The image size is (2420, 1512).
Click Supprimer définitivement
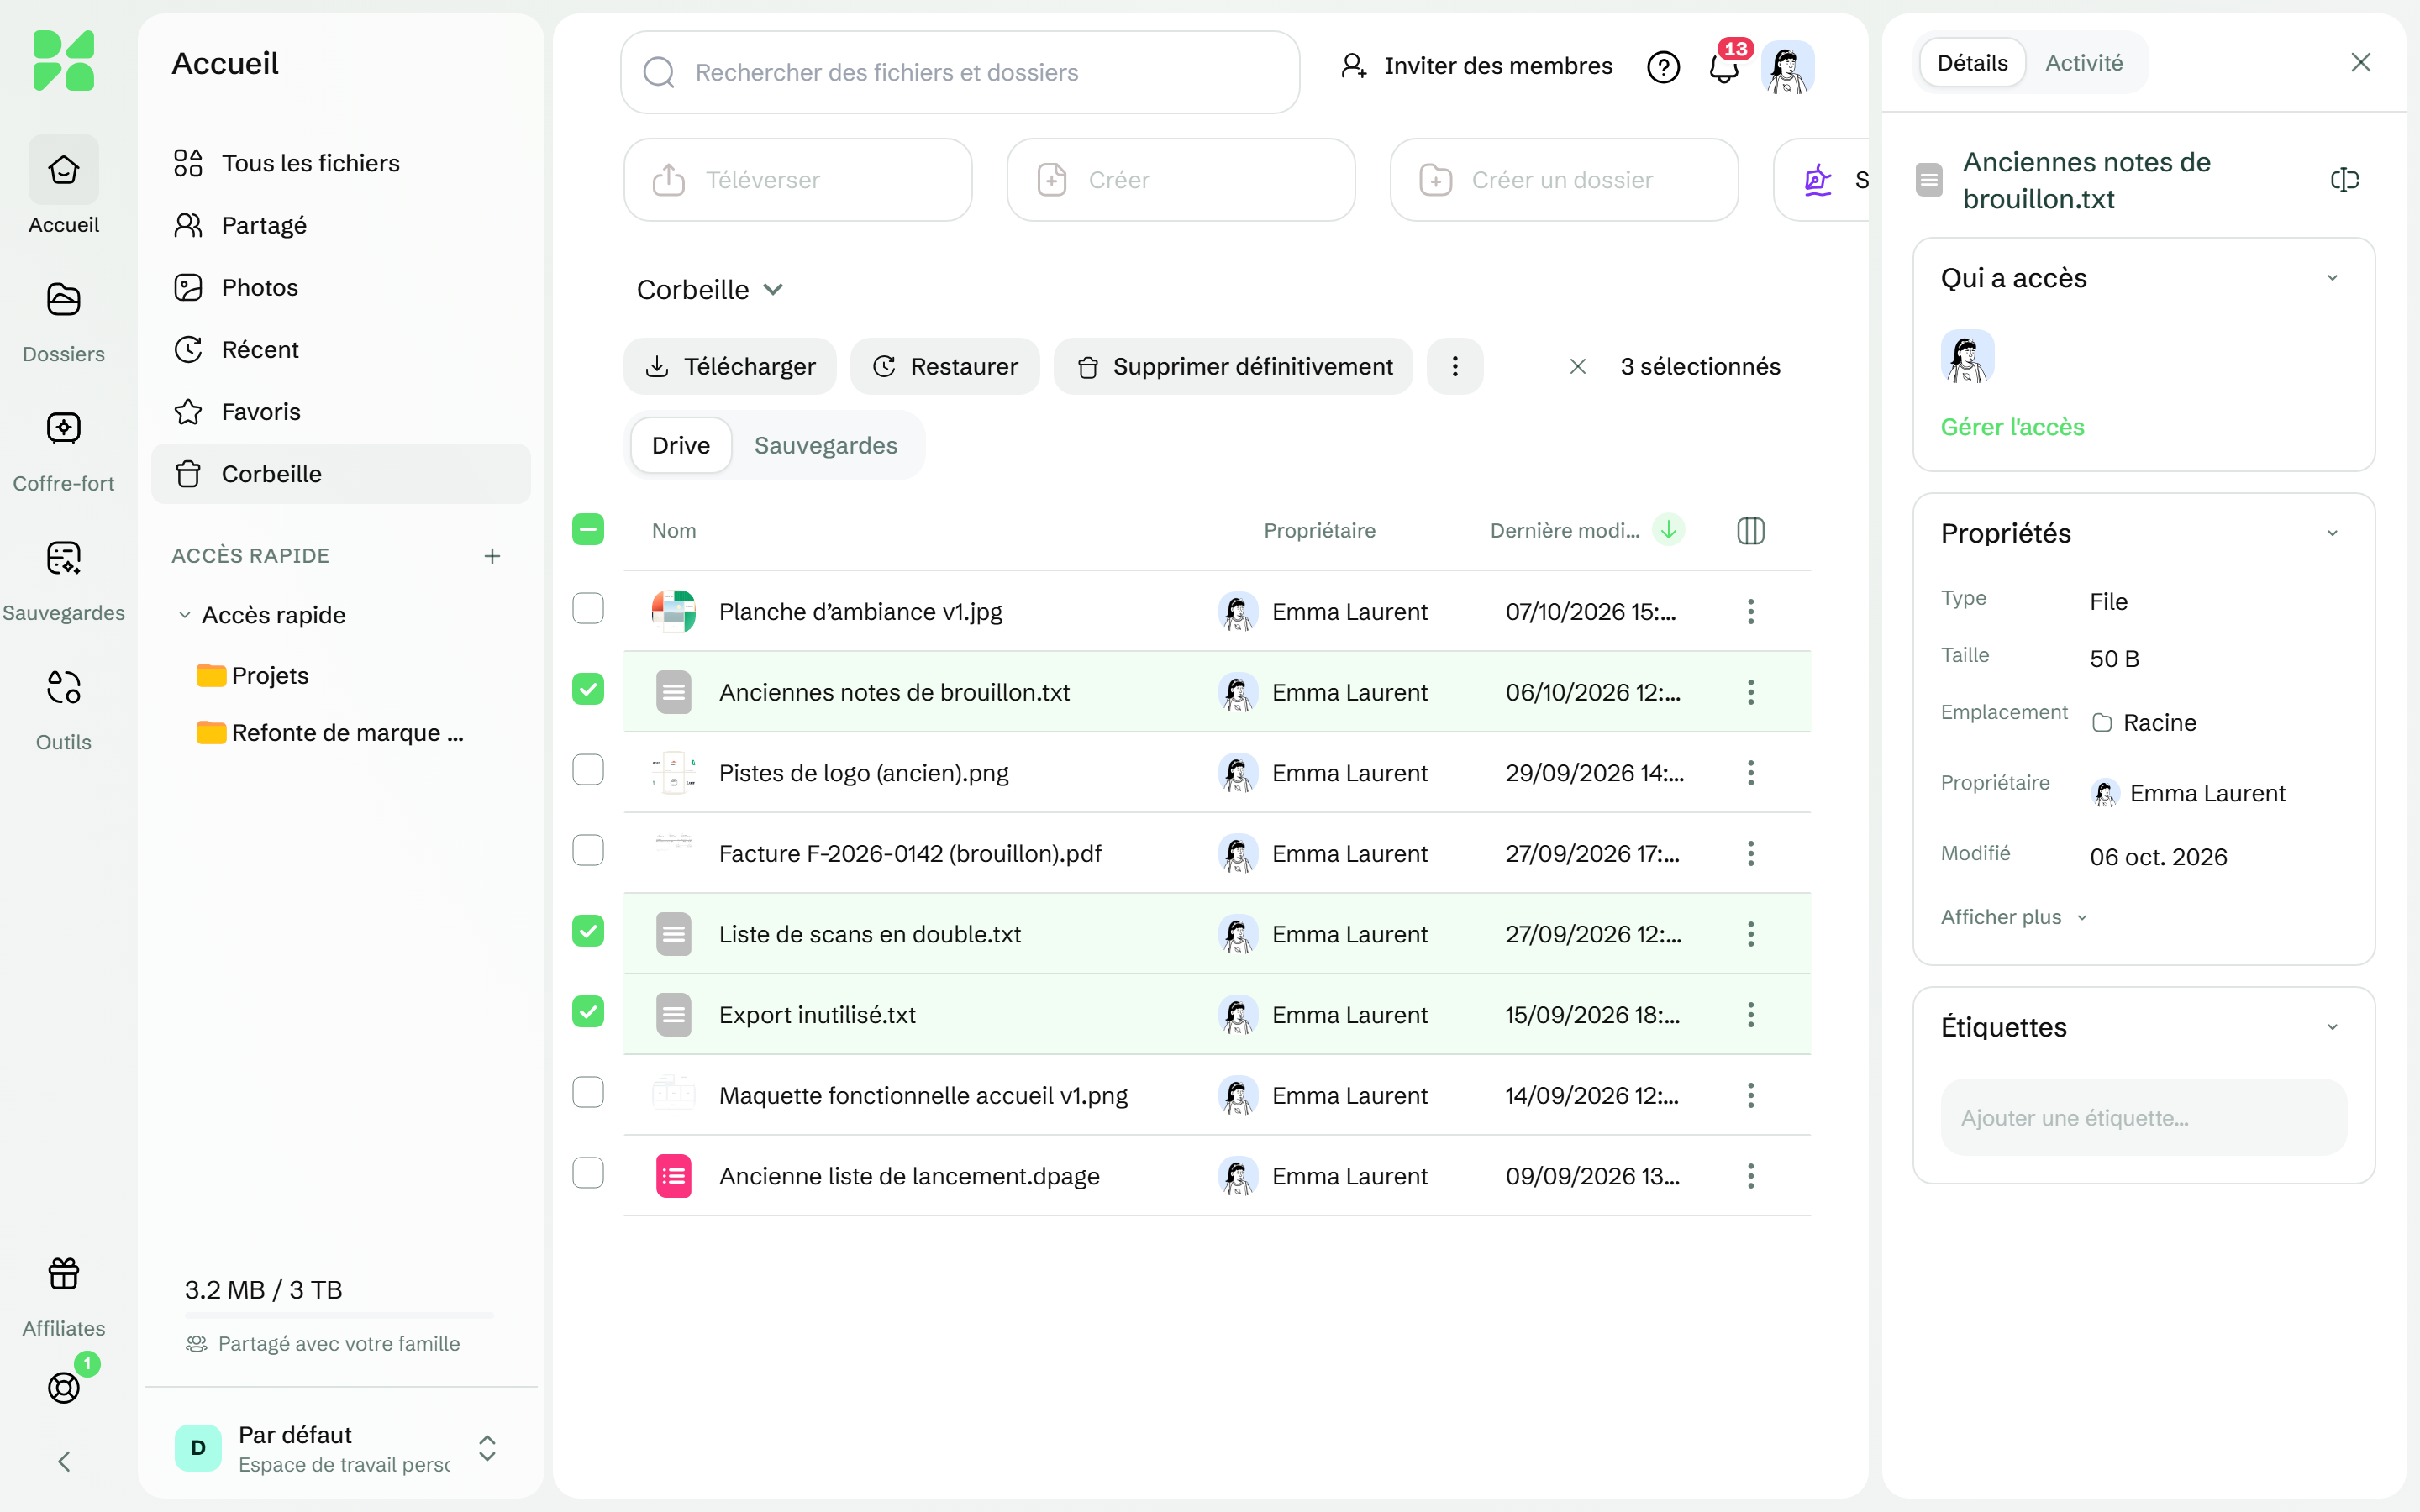[1233, 366]
